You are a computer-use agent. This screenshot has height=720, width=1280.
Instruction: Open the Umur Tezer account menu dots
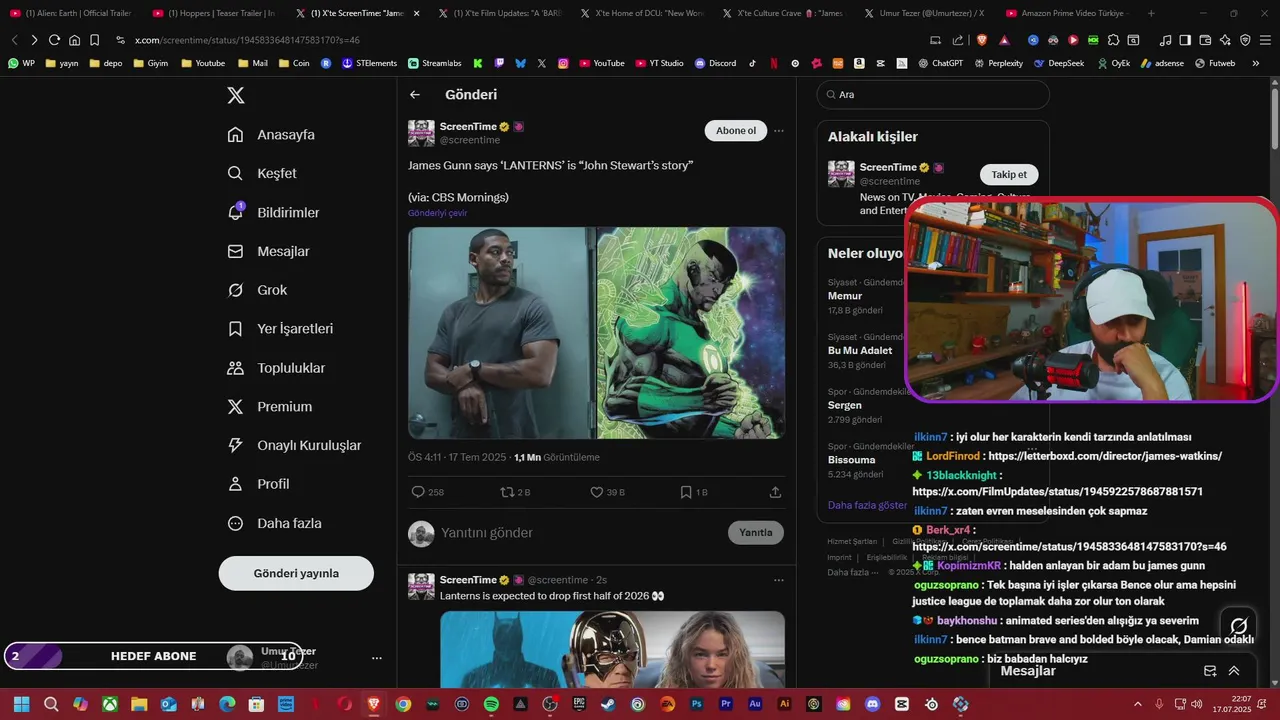coord(377,658)
